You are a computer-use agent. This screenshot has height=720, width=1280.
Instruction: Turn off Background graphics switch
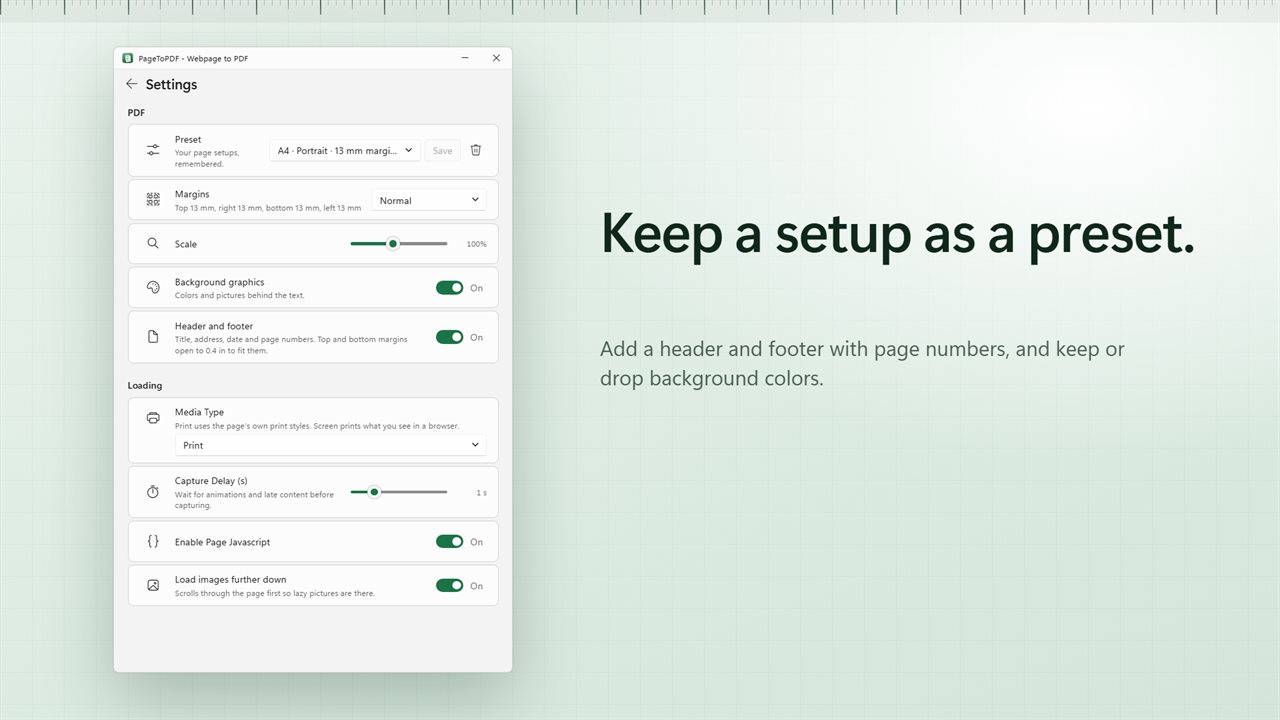pyautogui.click(x=450, y=288)
